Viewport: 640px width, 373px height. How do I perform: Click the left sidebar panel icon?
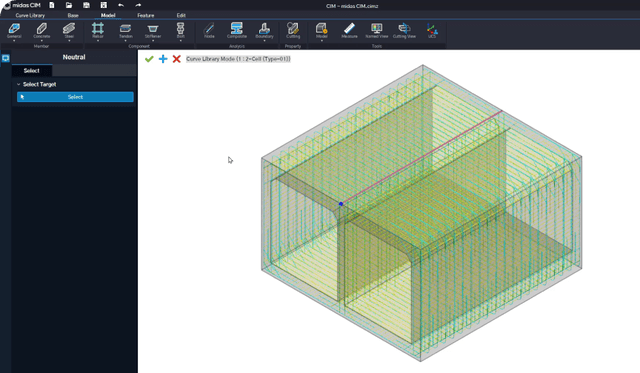click(6, 58)
